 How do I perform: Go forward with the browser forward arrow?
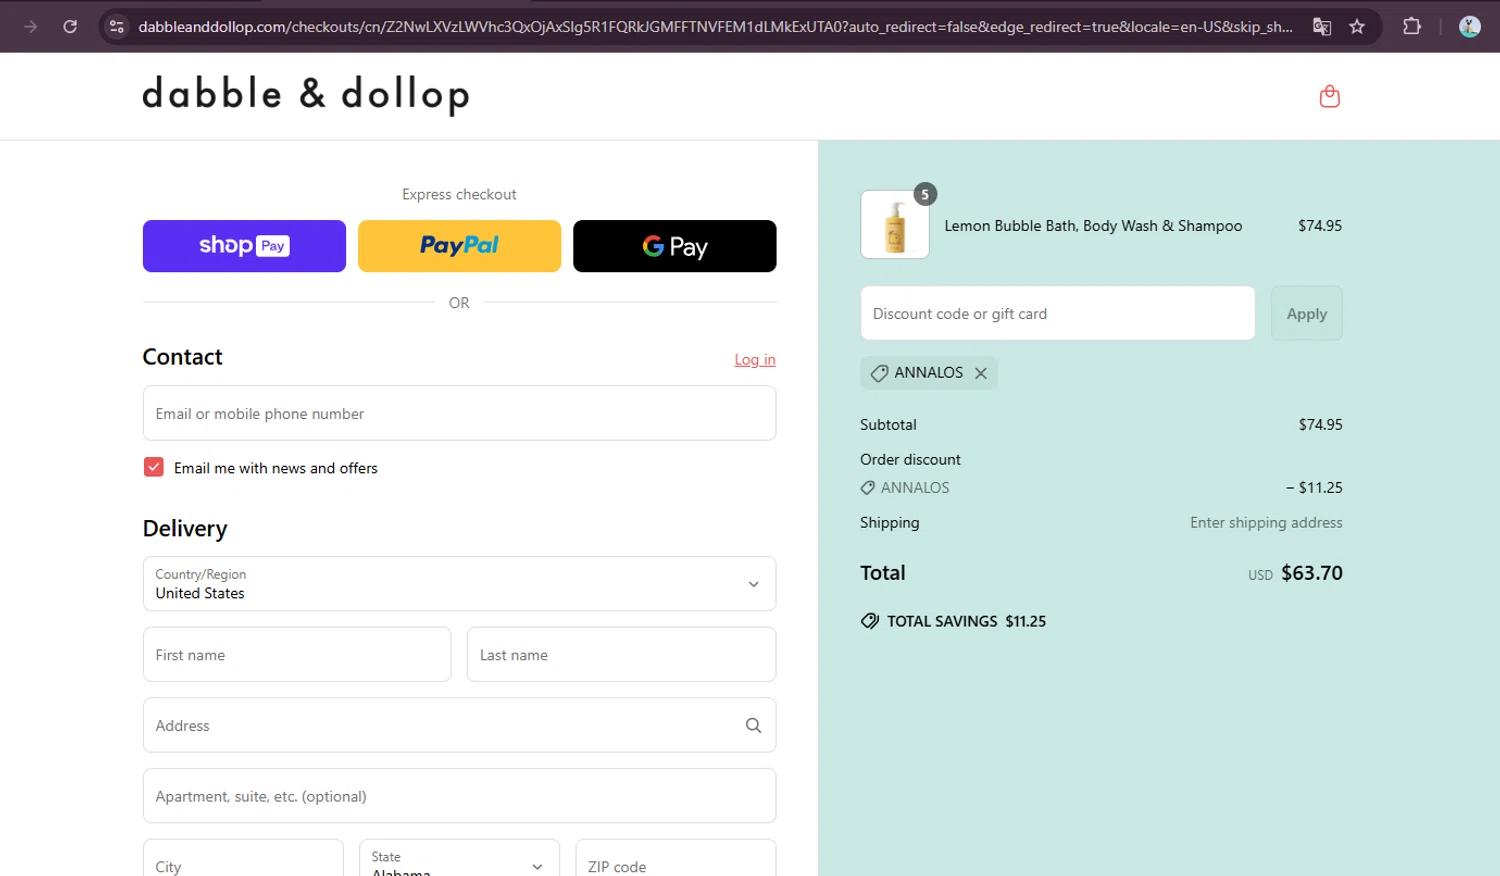pyautogui.click(x=30, y=27)
